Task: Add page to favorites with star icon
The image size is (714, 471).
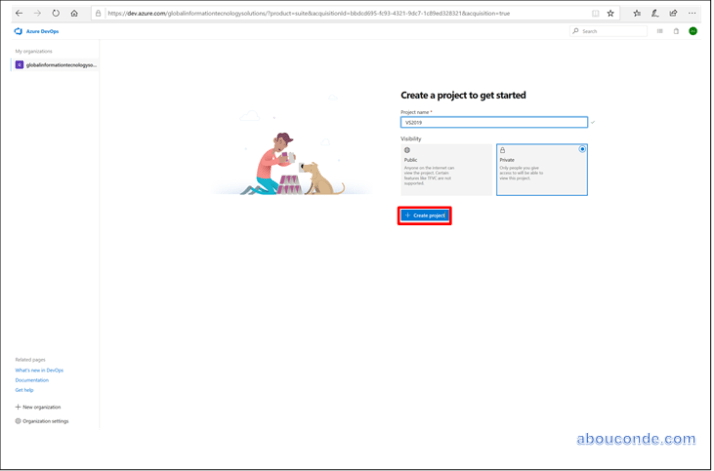Action: (610, 13)
